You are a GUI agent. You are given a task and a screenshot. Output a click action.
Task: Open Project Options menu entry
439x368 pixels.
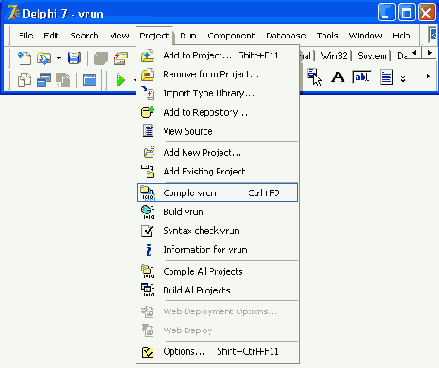pos(217,352)
